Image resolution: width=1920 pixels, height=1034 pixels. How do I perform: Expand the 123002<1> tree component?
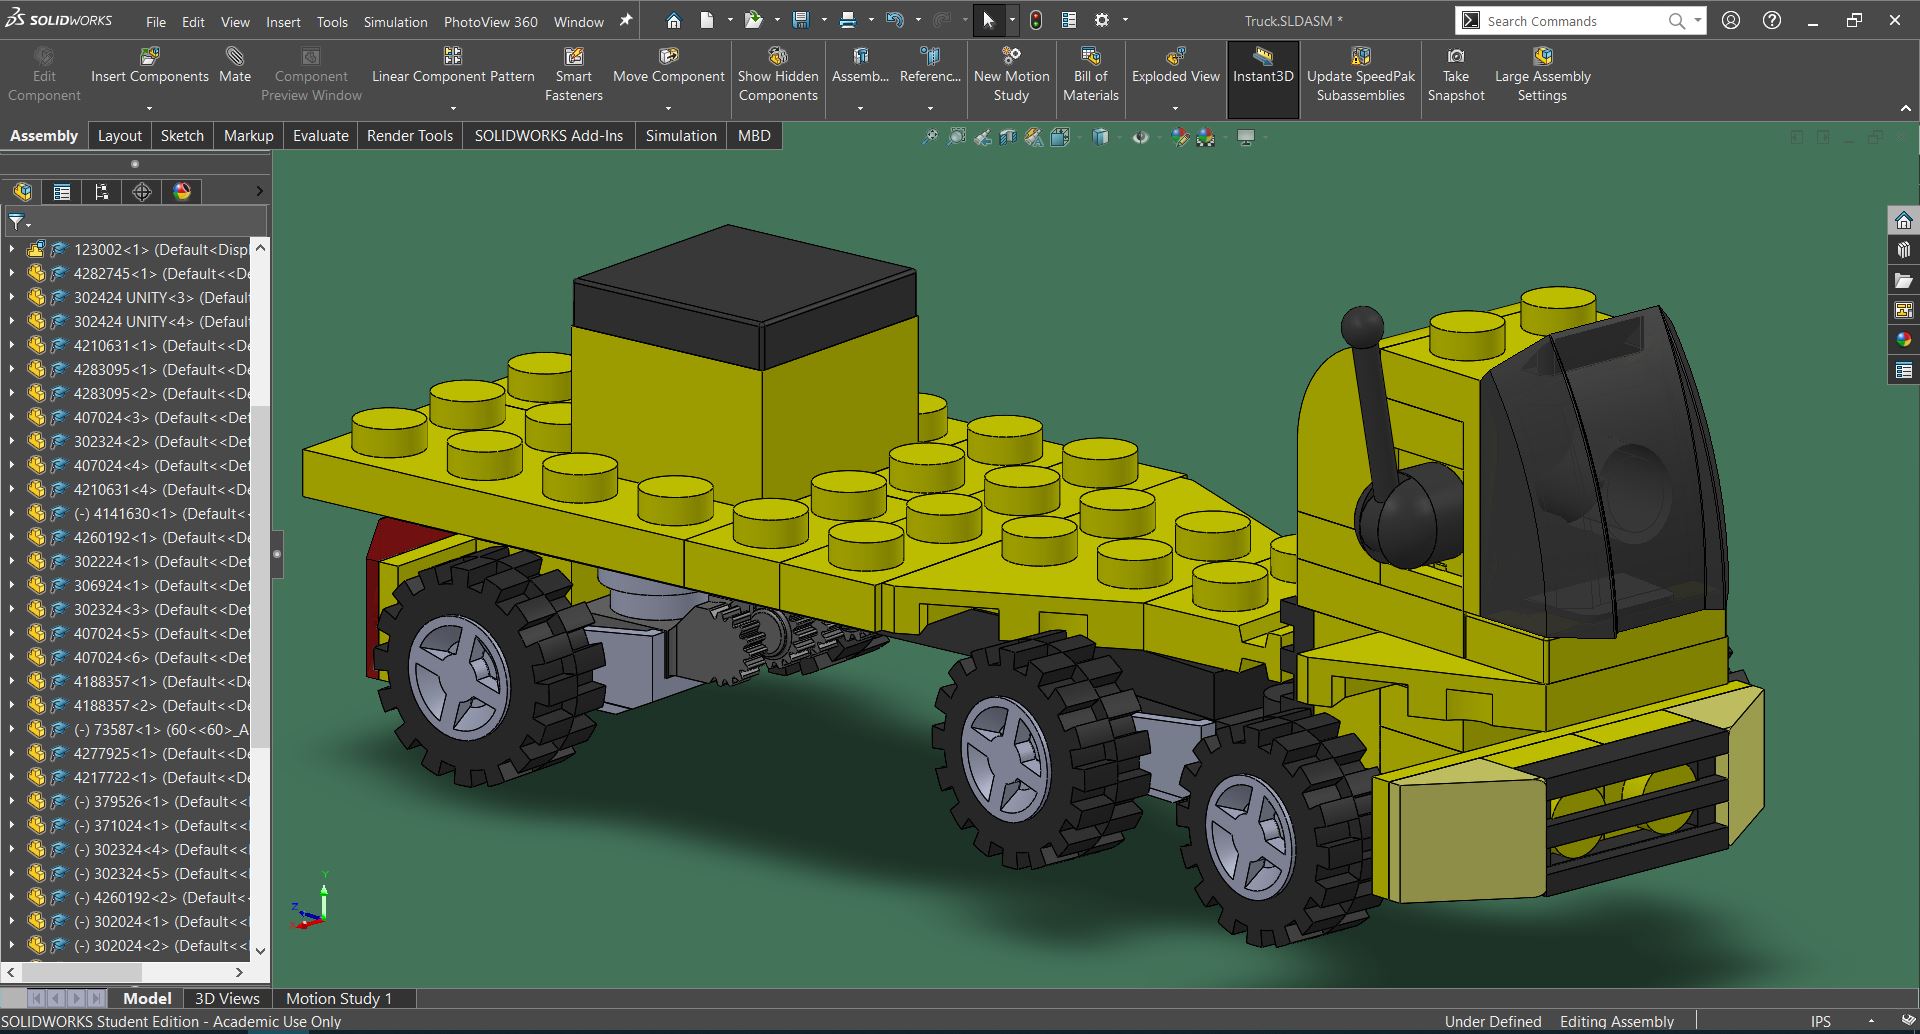pyautogui.click(x=11, y=249)
